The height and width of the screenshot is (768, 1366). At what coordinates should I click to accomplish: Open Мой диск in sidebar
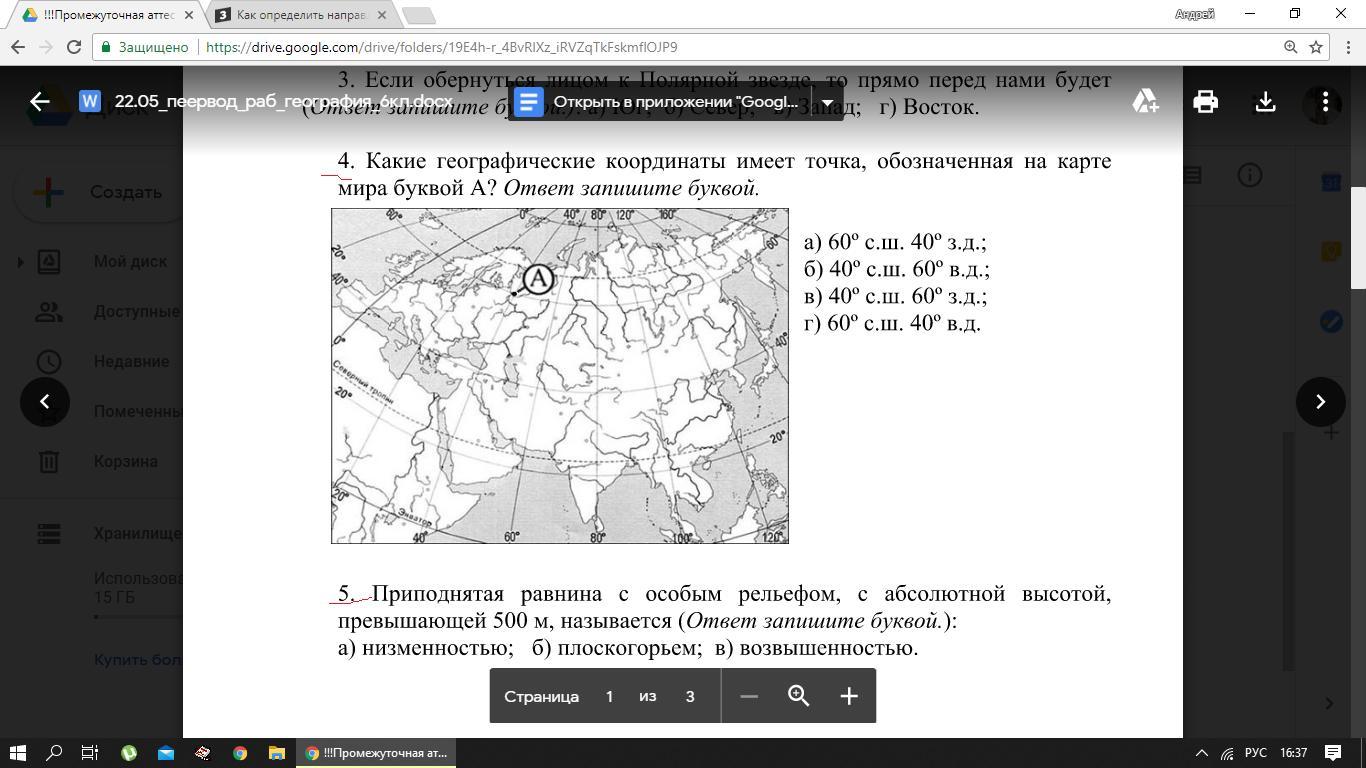(130, 261)
